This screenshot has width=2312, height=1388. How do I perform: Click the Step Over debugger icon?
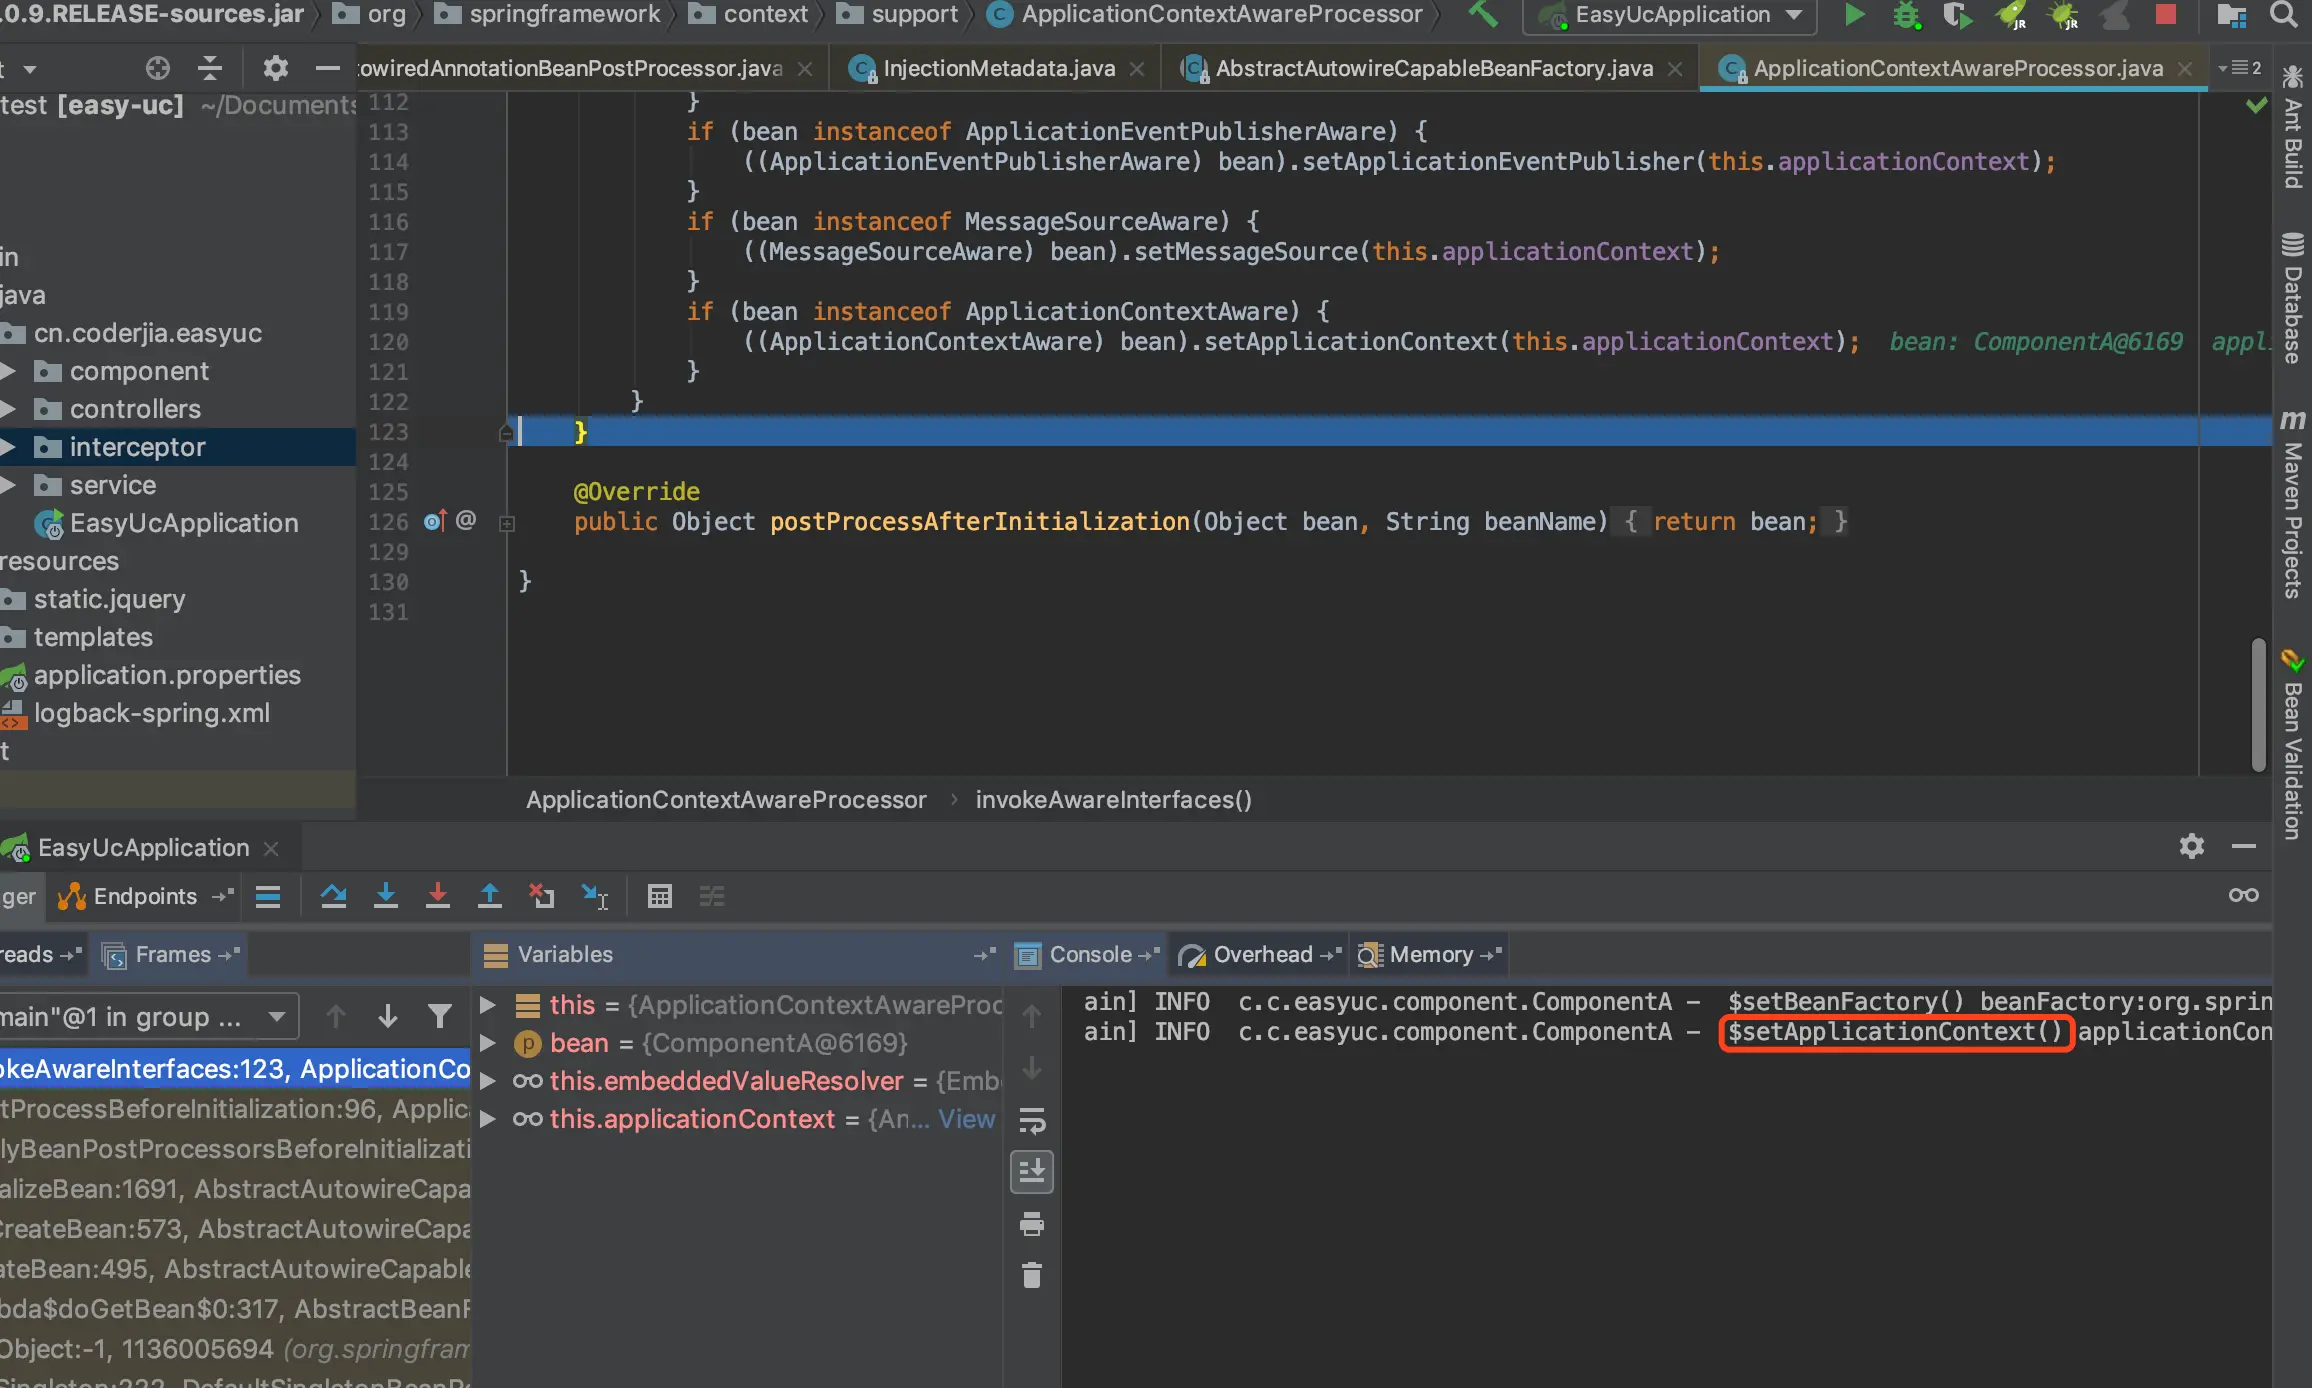333,896
